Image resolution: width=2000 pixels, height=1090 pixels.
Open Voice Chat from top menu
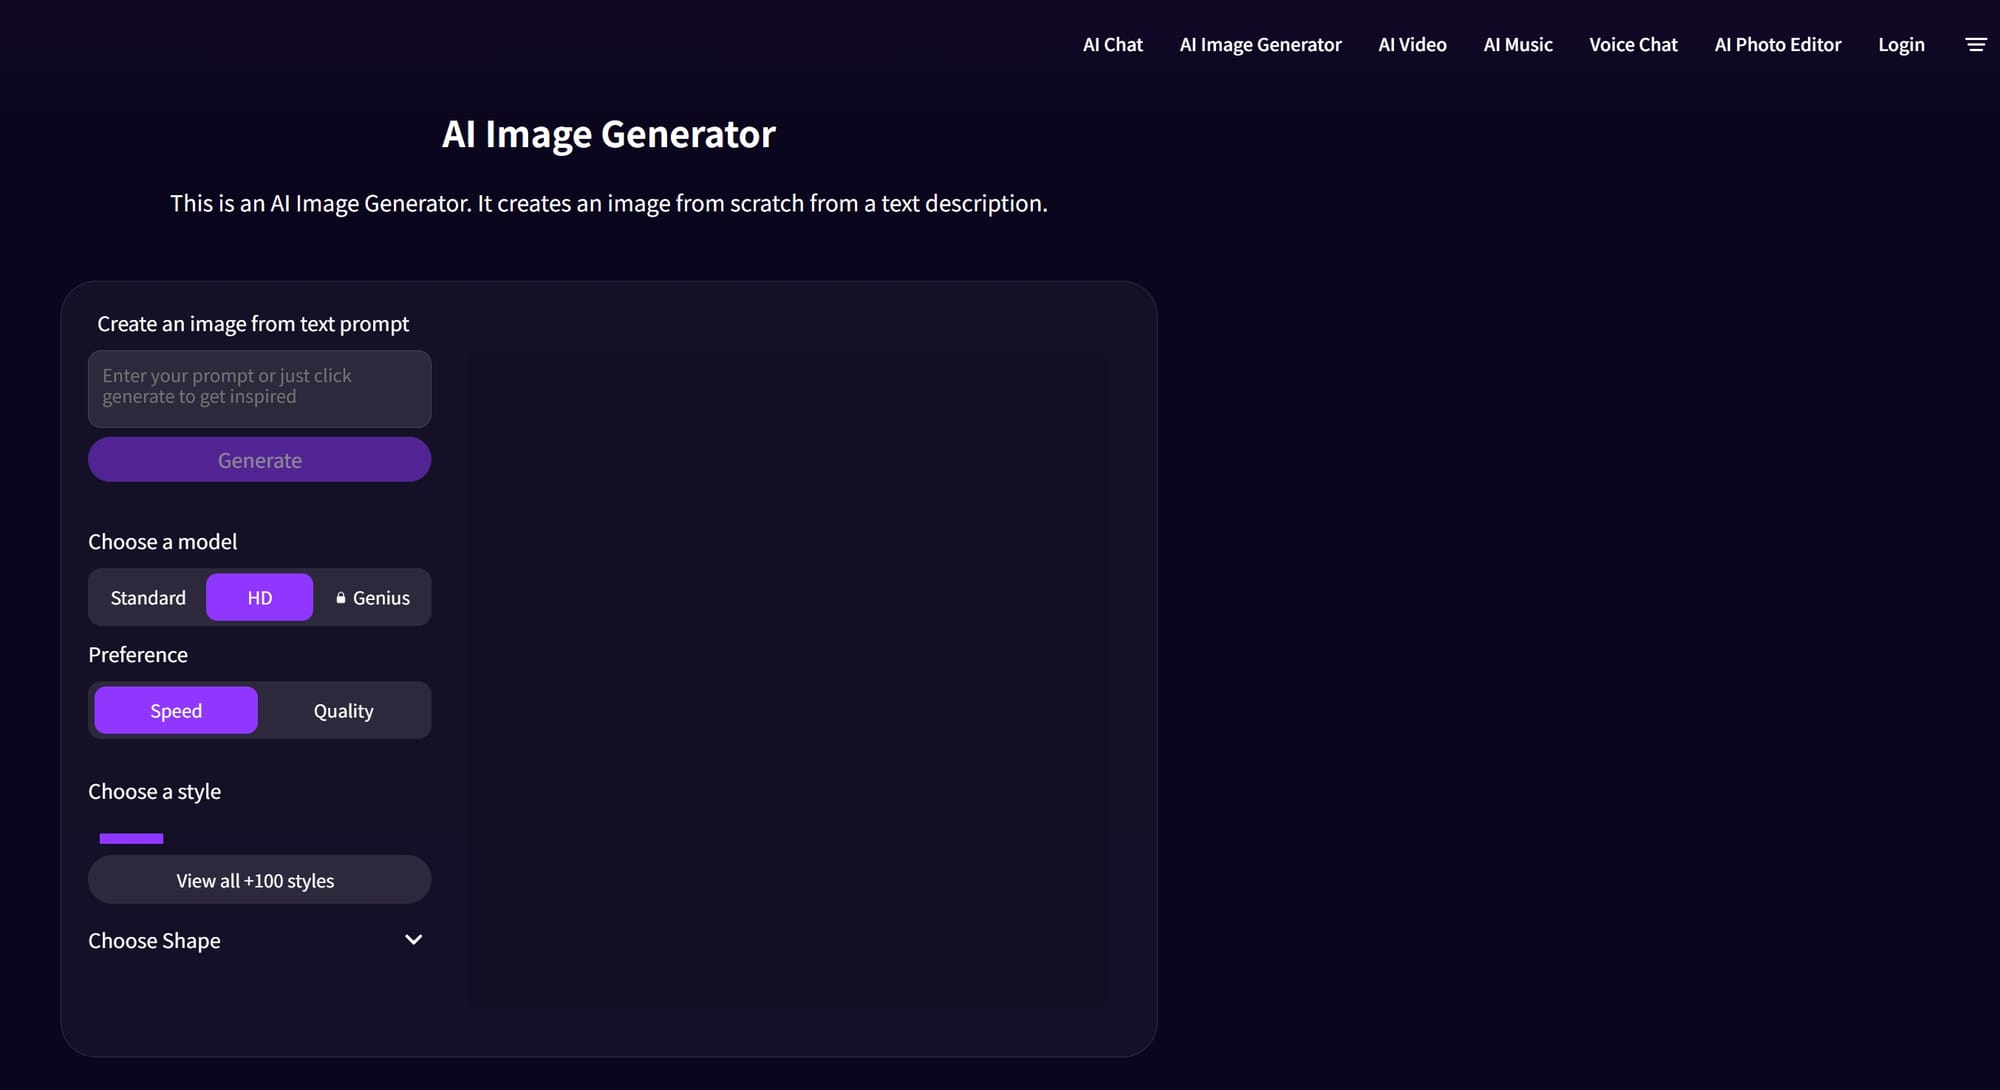click(x=1633, y=45)
